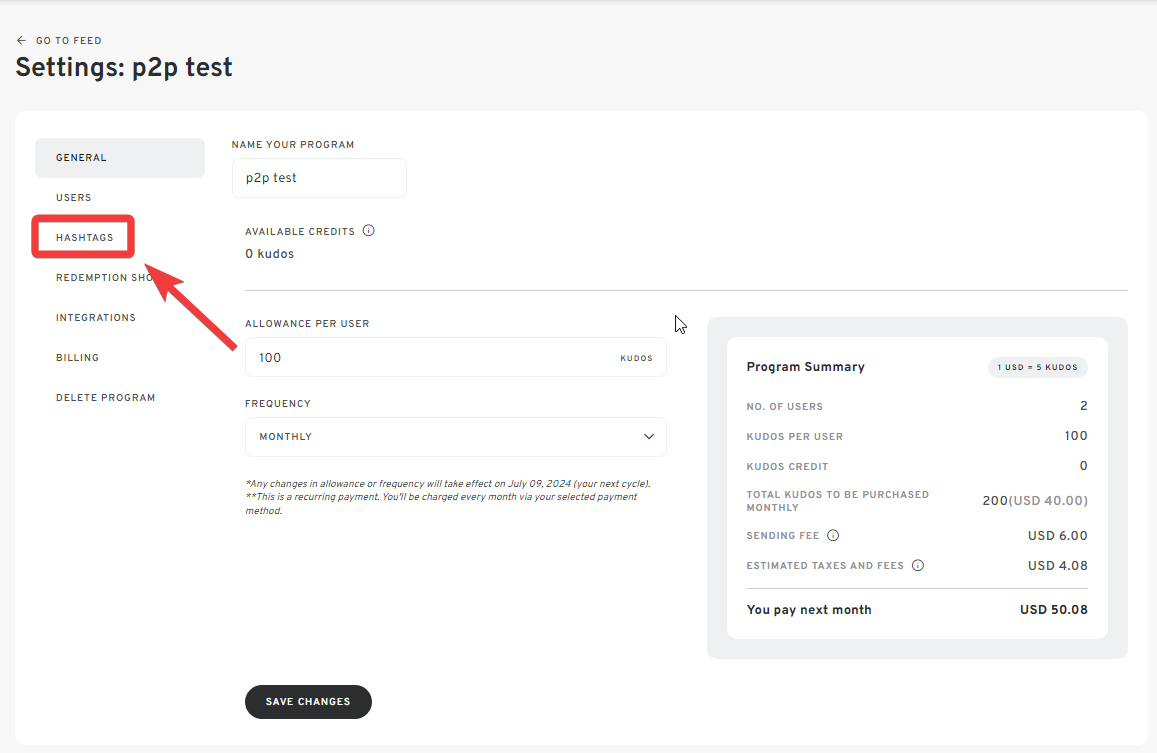Click the program name input field

point(319,178)
